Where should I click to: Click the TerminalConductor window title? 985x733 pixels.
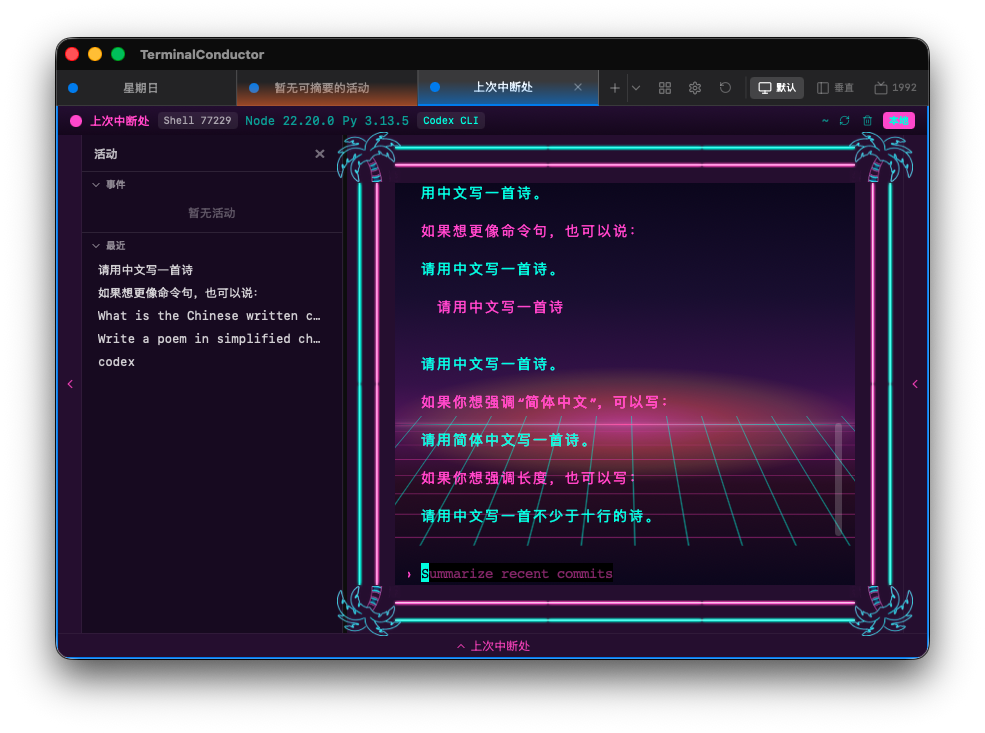click(x=202, y=55)
